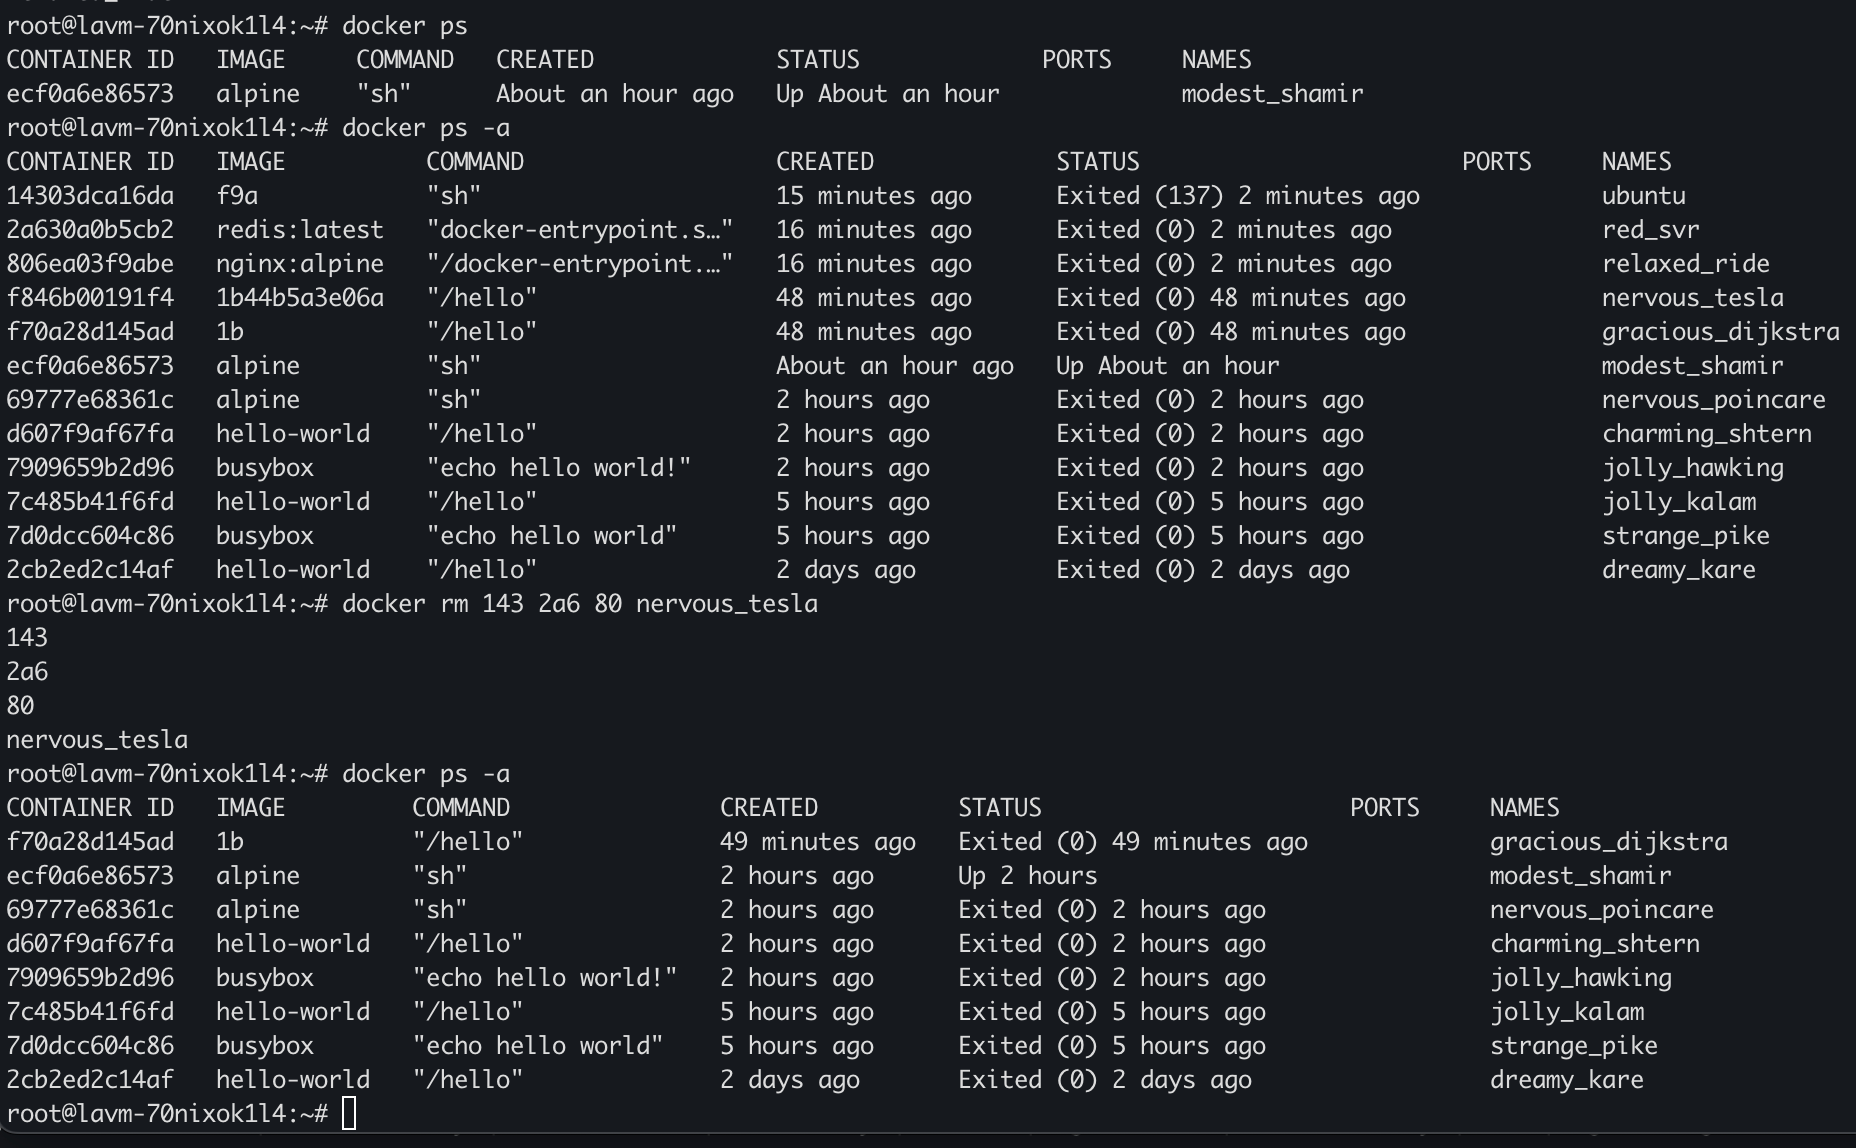Click the container name relaxed_ride
Image resolution: width=1856 pixels, height=1148 pixels.
pos(1685,264)
